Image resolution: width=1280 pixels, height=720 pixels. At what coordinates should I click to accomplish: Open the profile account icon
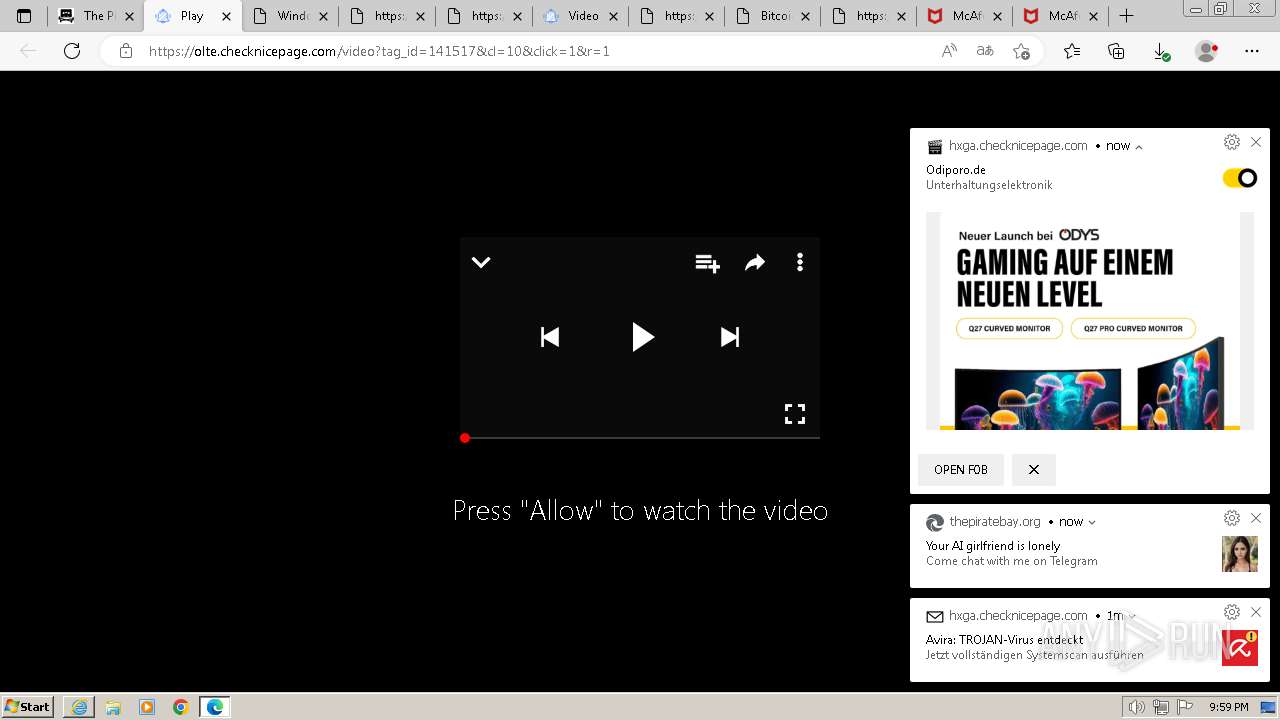coord(1207,51)
